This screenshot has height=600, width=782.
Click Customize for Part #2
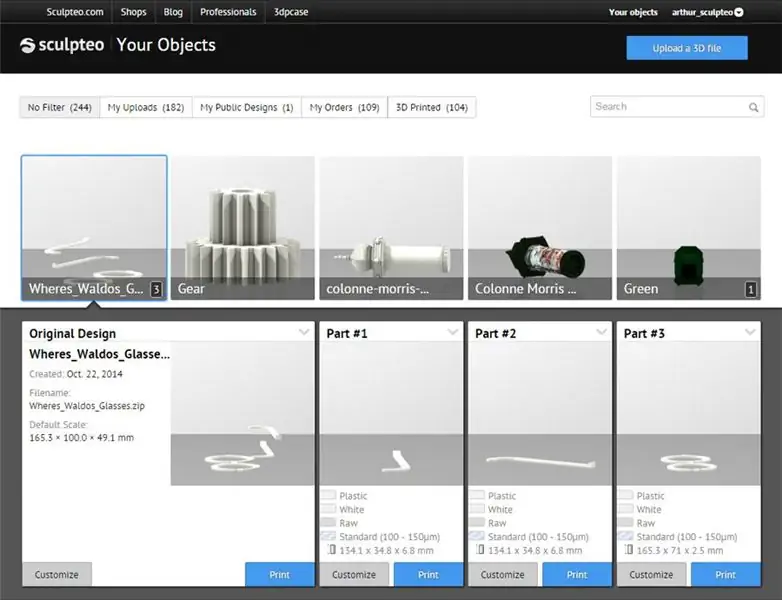click(503, 575)
